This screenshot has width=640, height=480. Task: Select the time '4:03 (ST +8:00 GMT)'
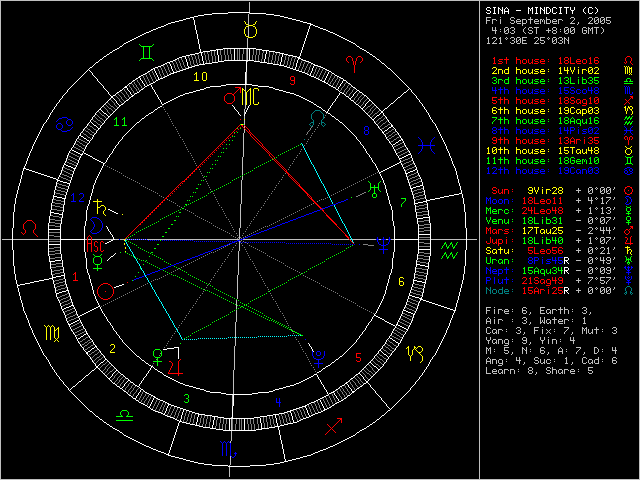pos(549,31)
